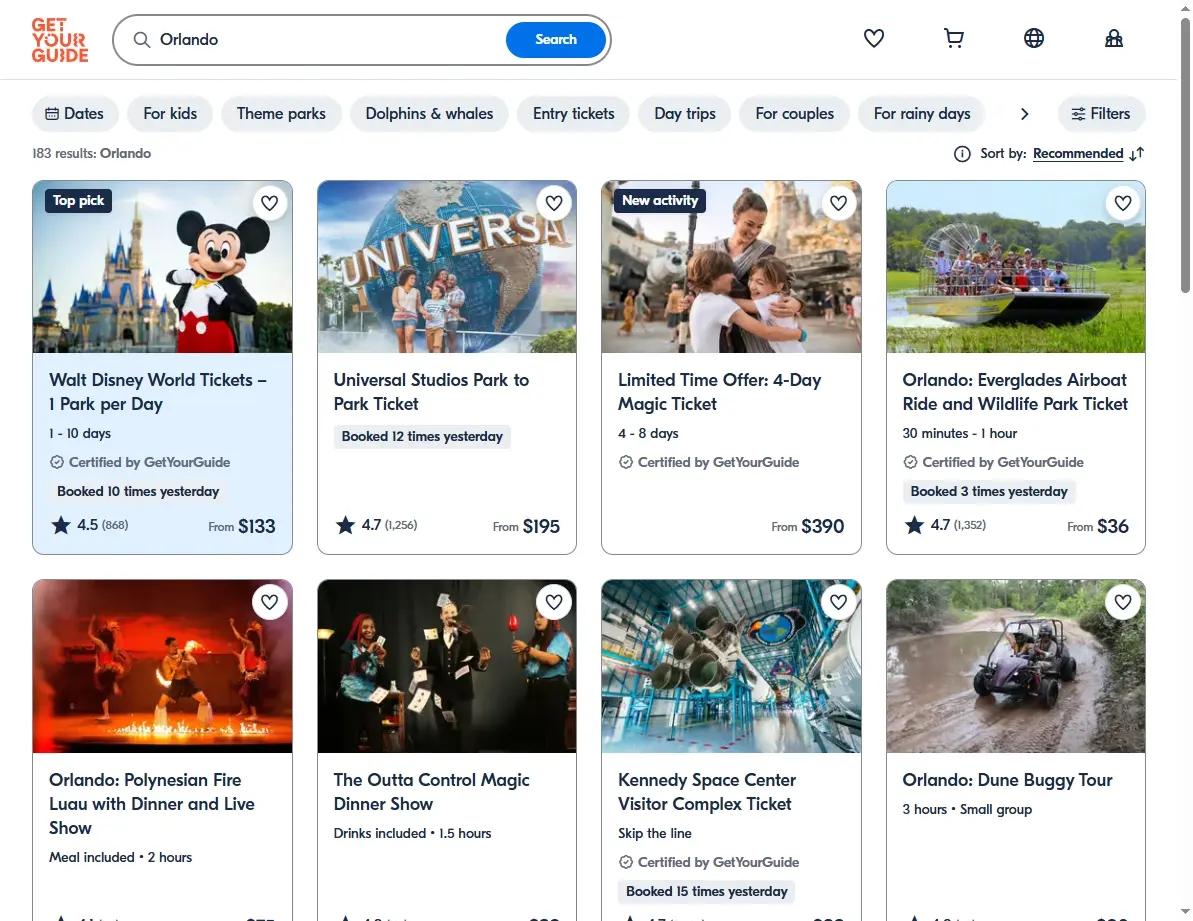The width and height of the screenshot is (1193, 921).
Task: Save Walt Disney World Tickets to wishlist
Action: pos(269,203)
